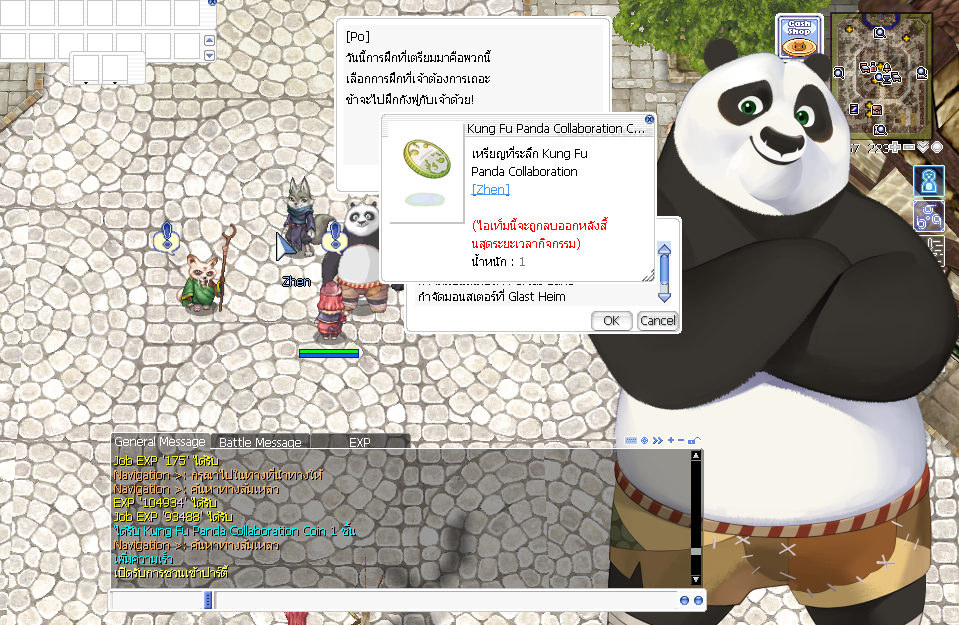The image size is (959, 625).
Task: Click the chat line "Job EXP '93488'"
Action: coord(173,517)
